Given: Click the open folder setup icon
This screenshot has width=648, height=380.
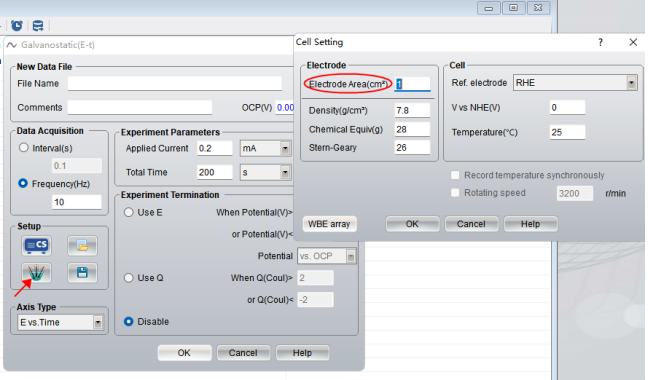Looking at the screenshot, I should pos(82,246).
